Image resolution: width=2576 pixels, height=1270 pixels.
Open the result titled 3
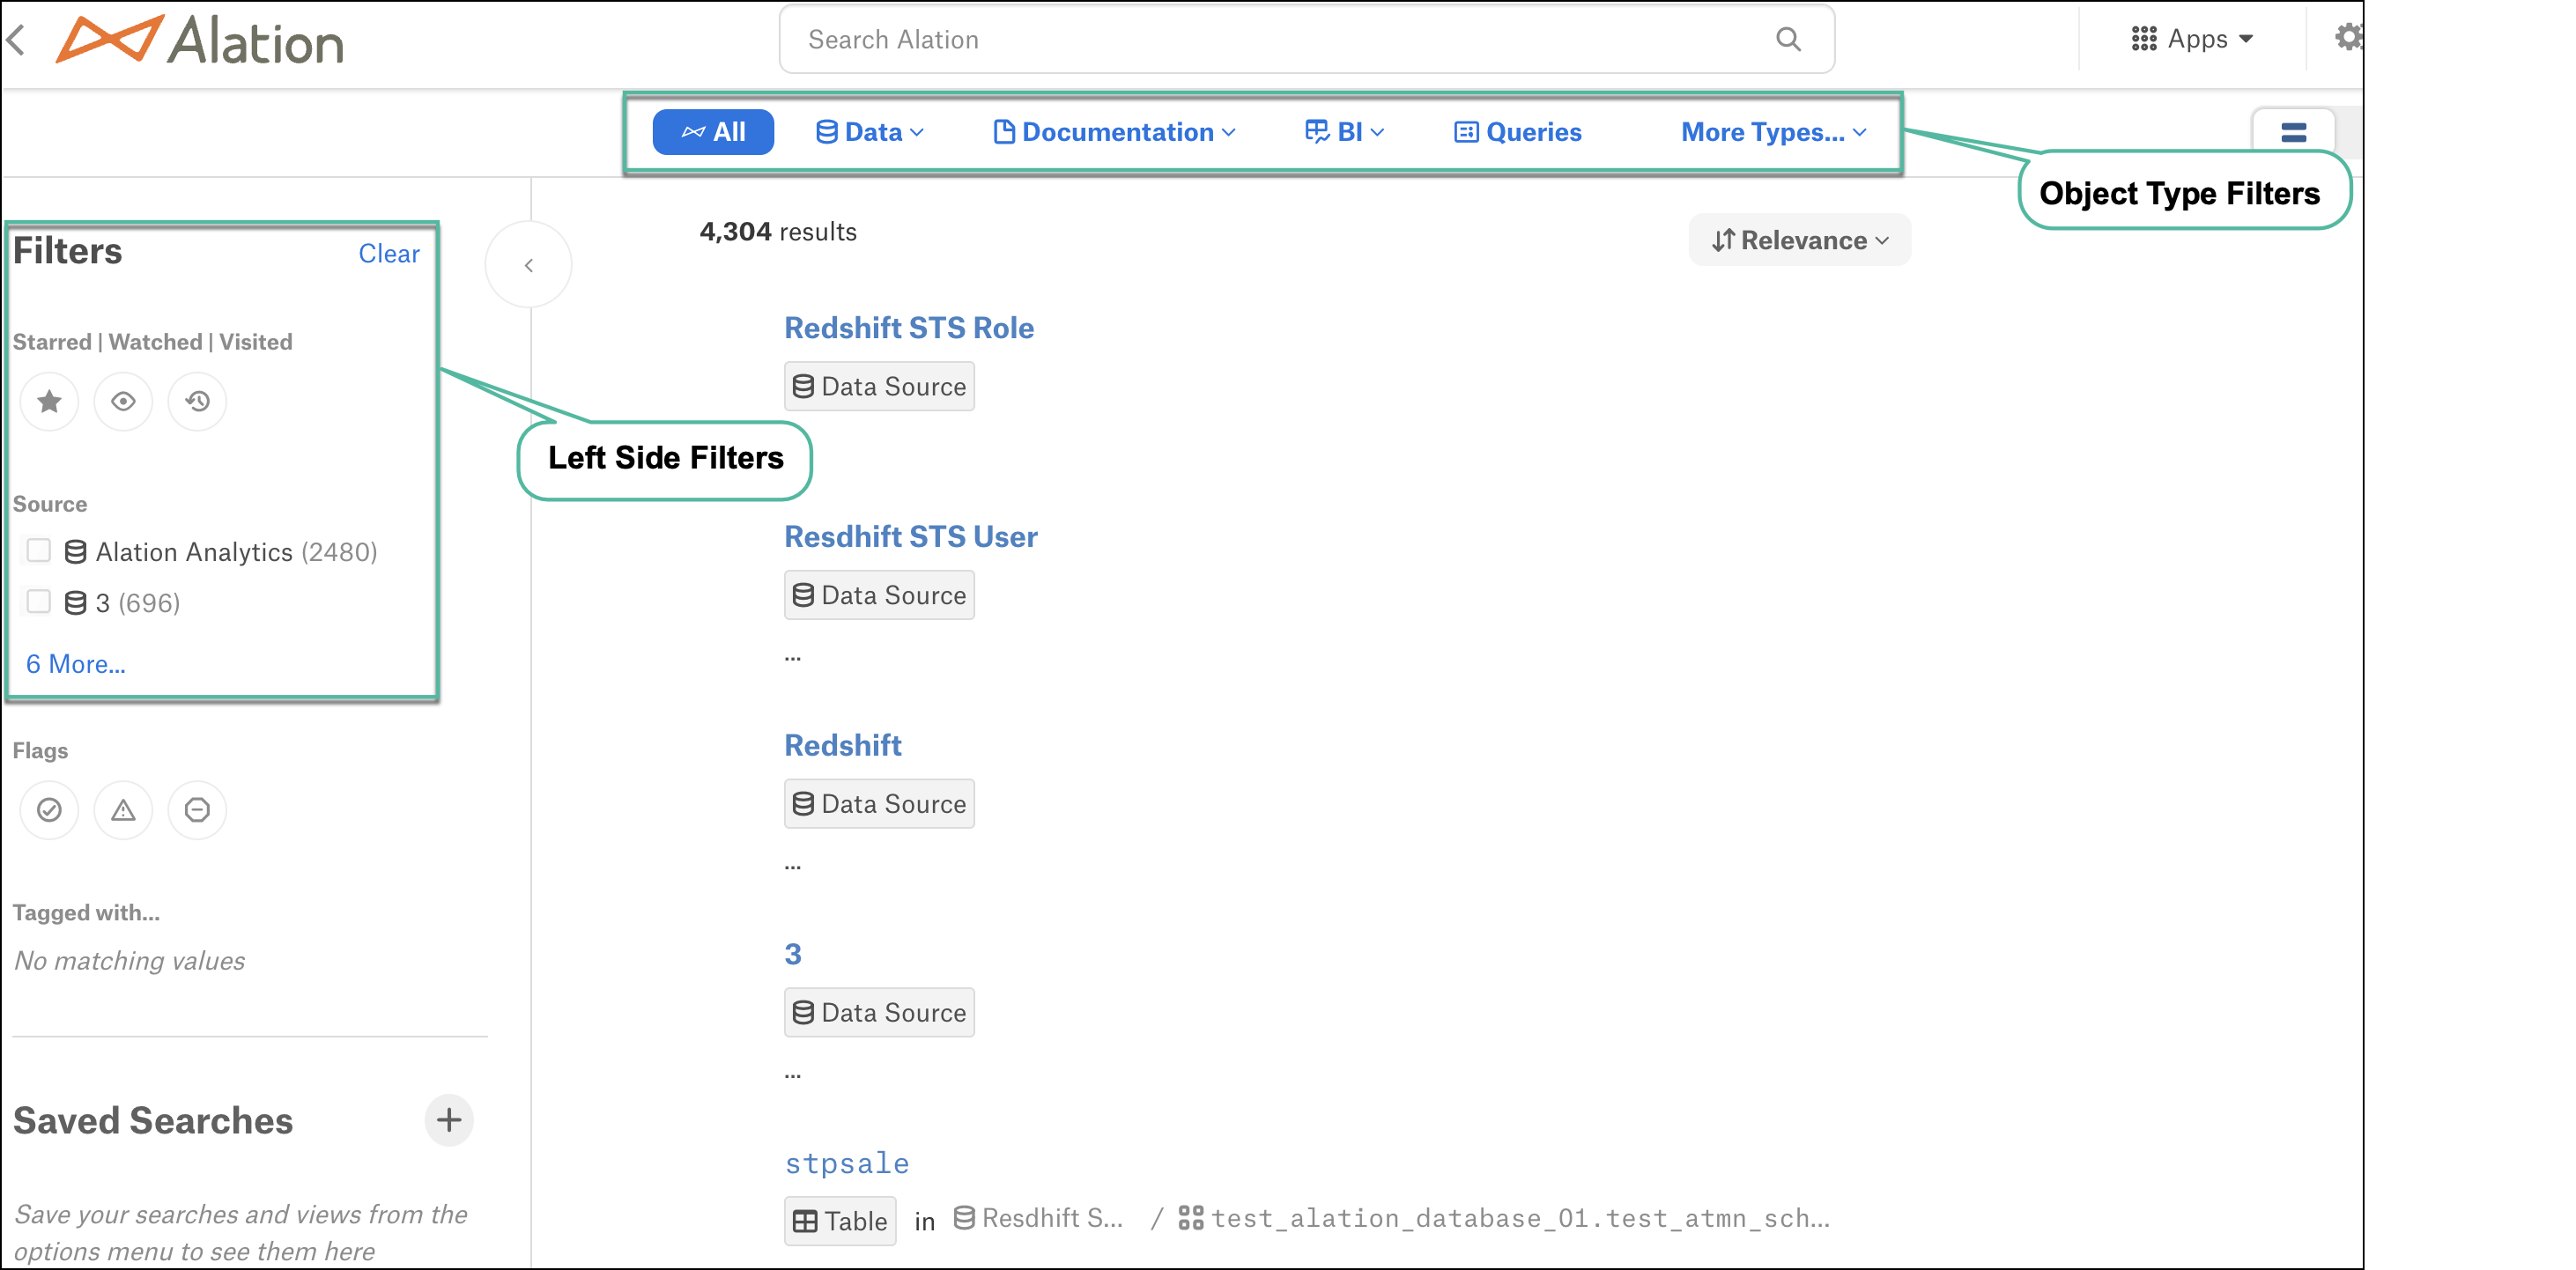793,955
